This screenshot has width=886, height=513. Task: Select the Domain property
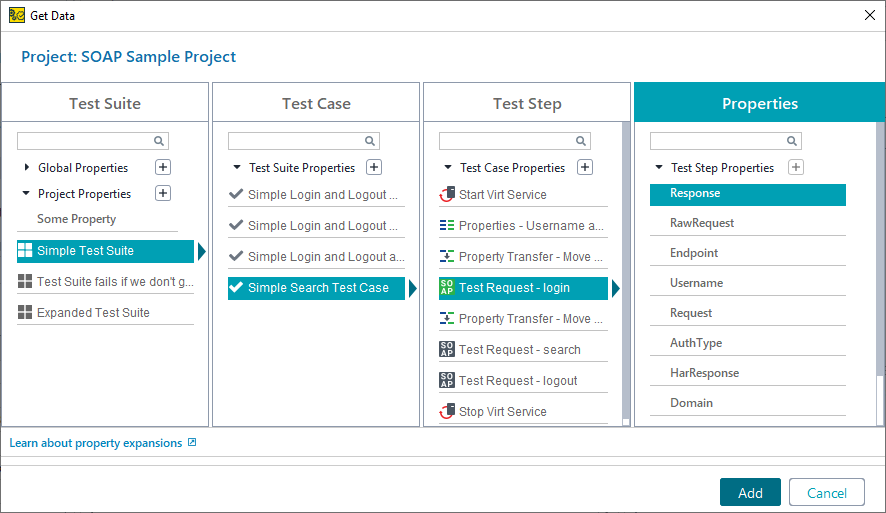[748, 402]
